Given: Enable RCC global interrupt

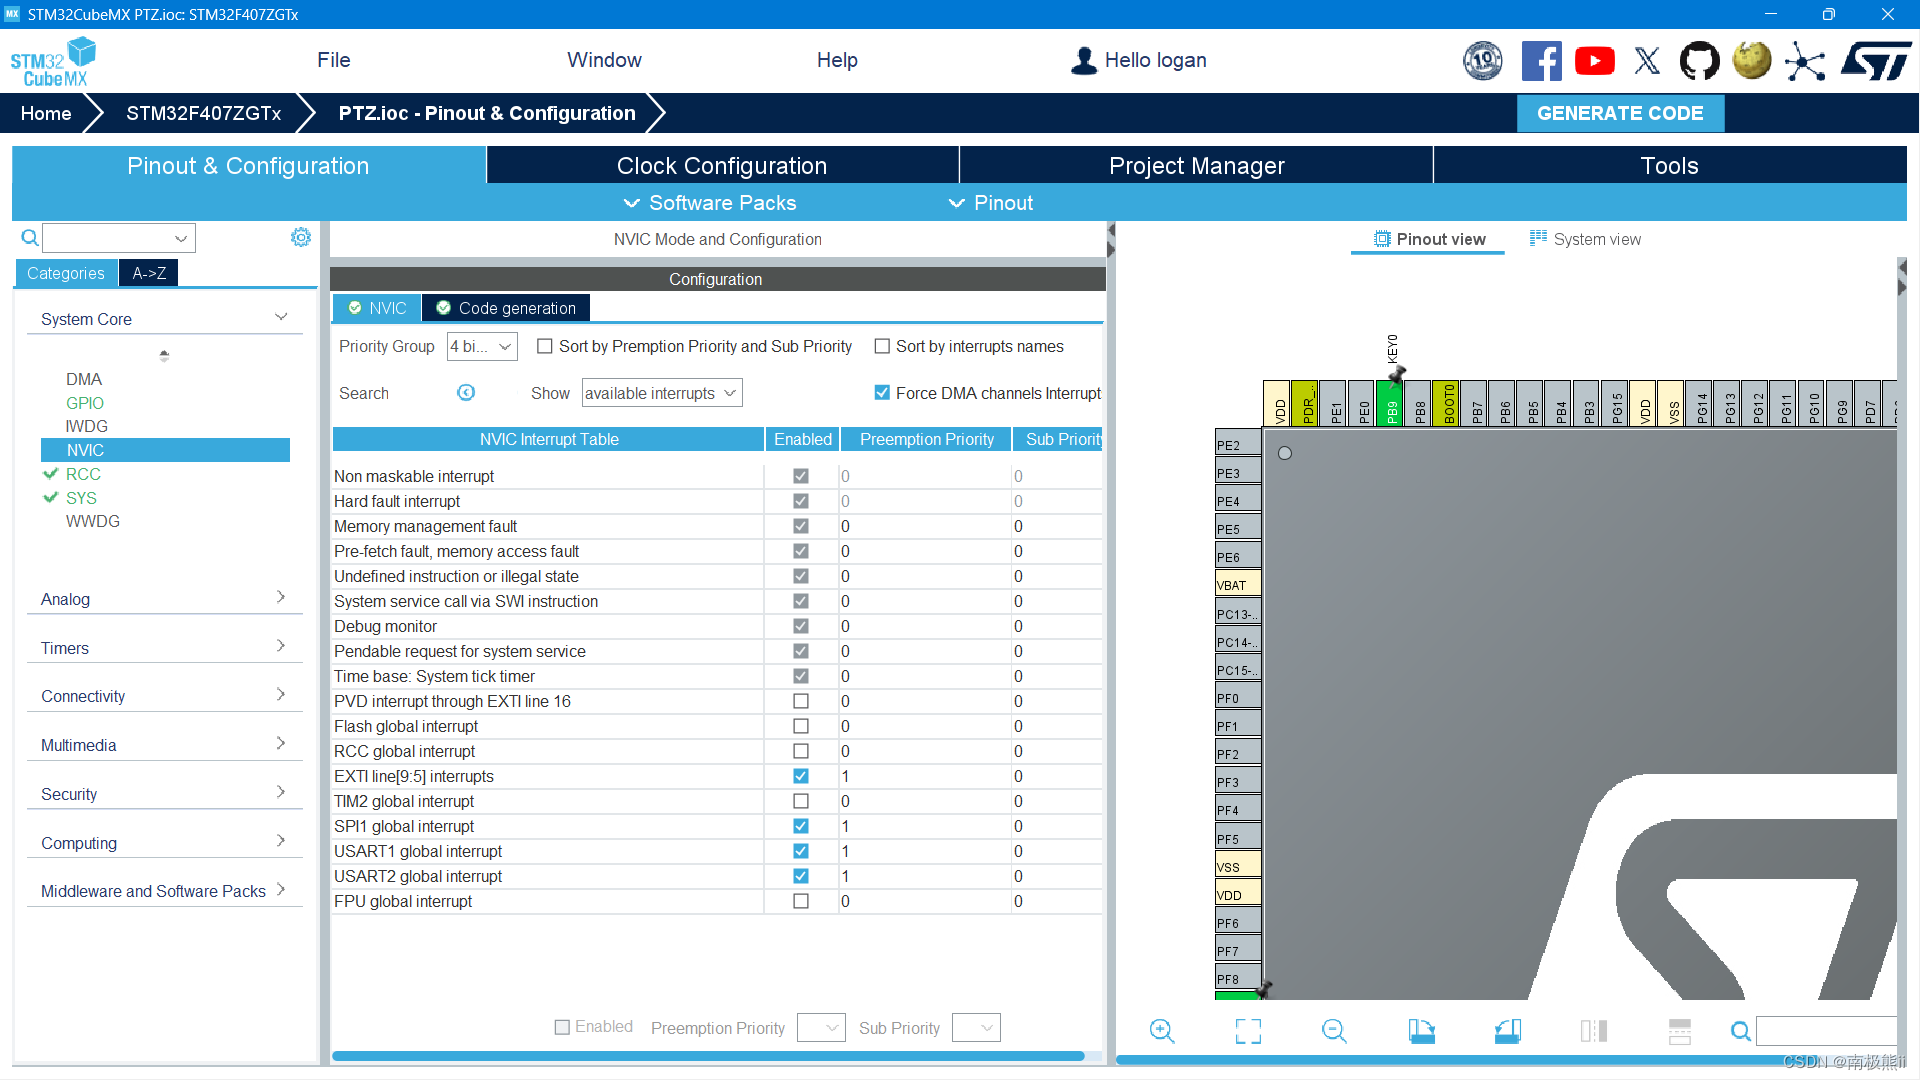Looking at the screenshot, I should pyautogui.click(x=801, y=751).
